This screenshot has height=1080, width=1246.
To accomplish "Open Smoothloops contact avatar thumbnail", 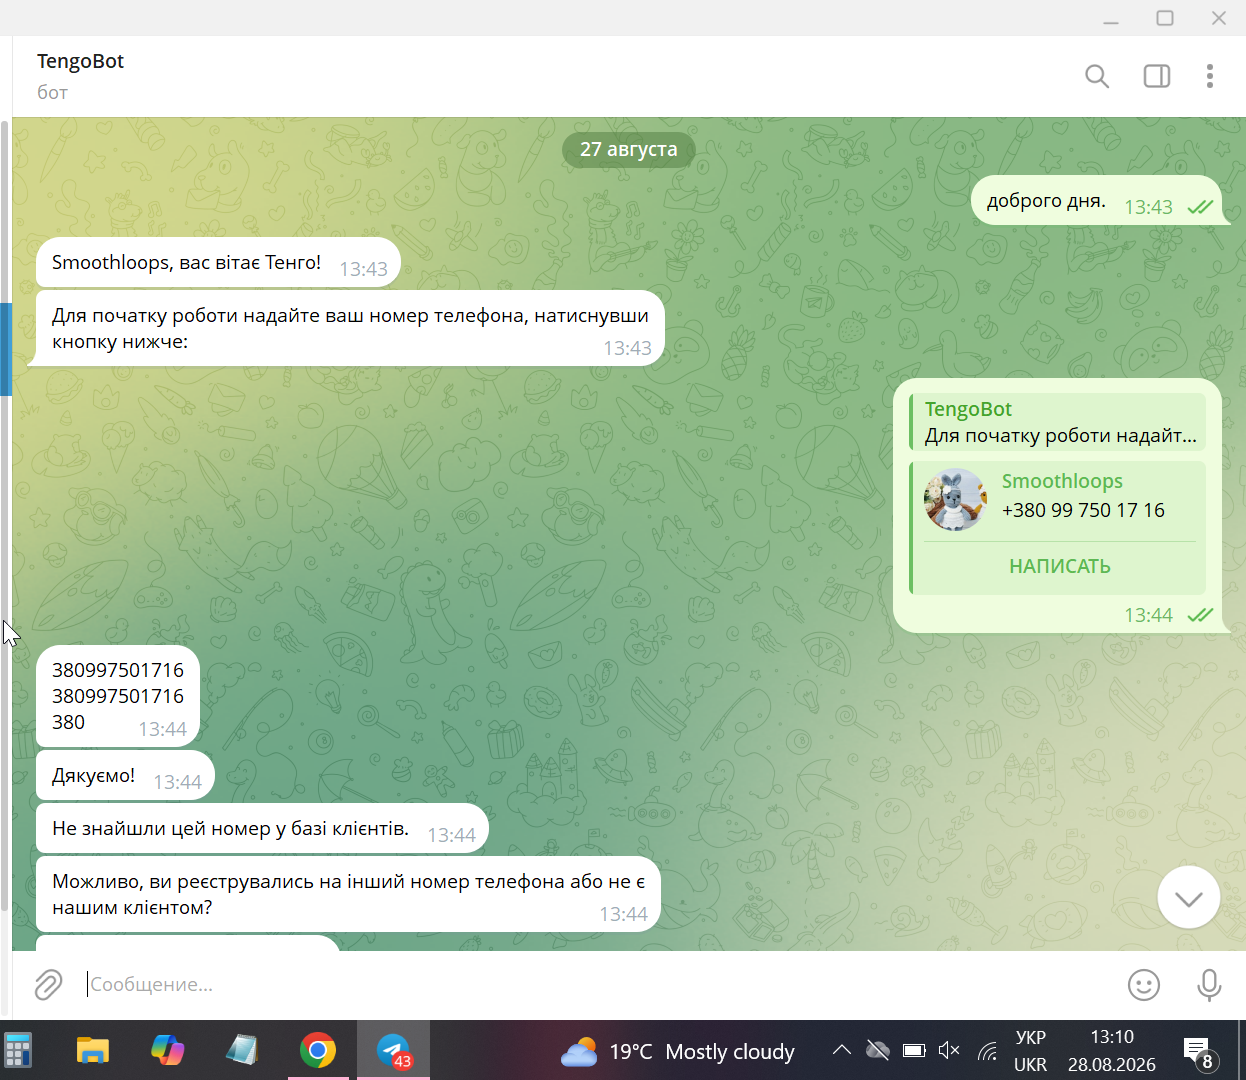I will click(x=956, y=499).
